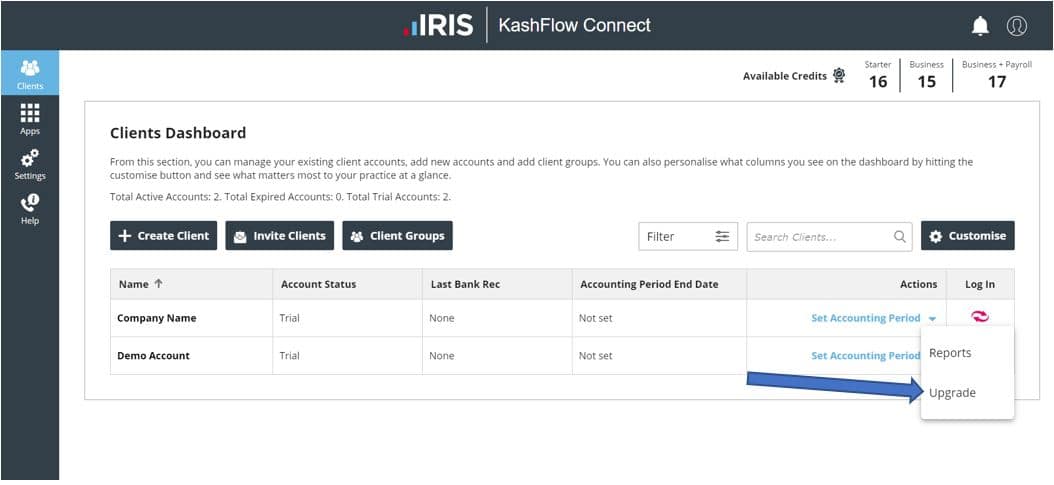Viewport: 1054px width, 485px height.
Task: Click the Customise button
Action: (967, 236)
